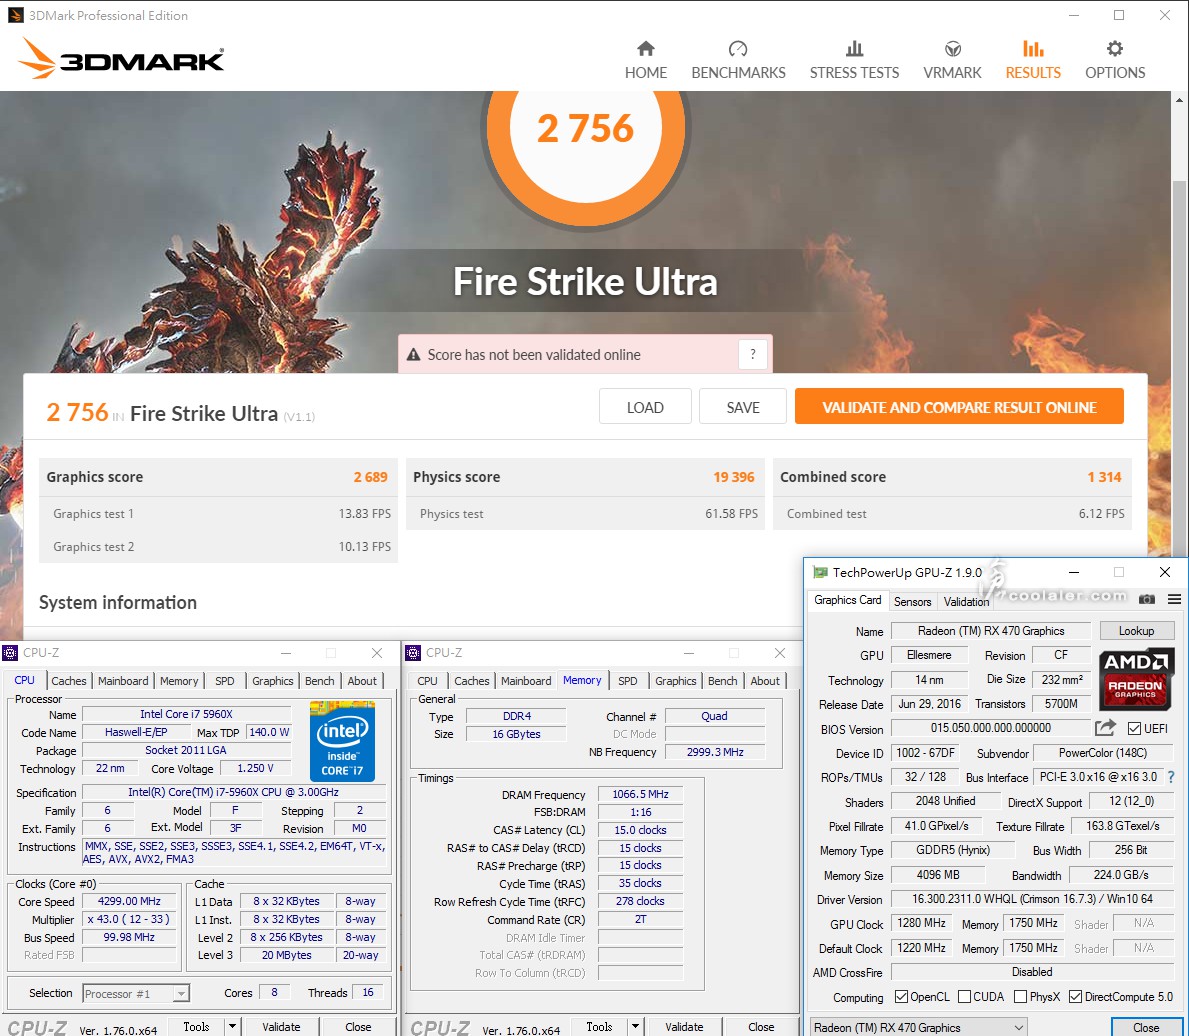Click the GPU-Z screenshot camera icon

tap(1147, 599)
